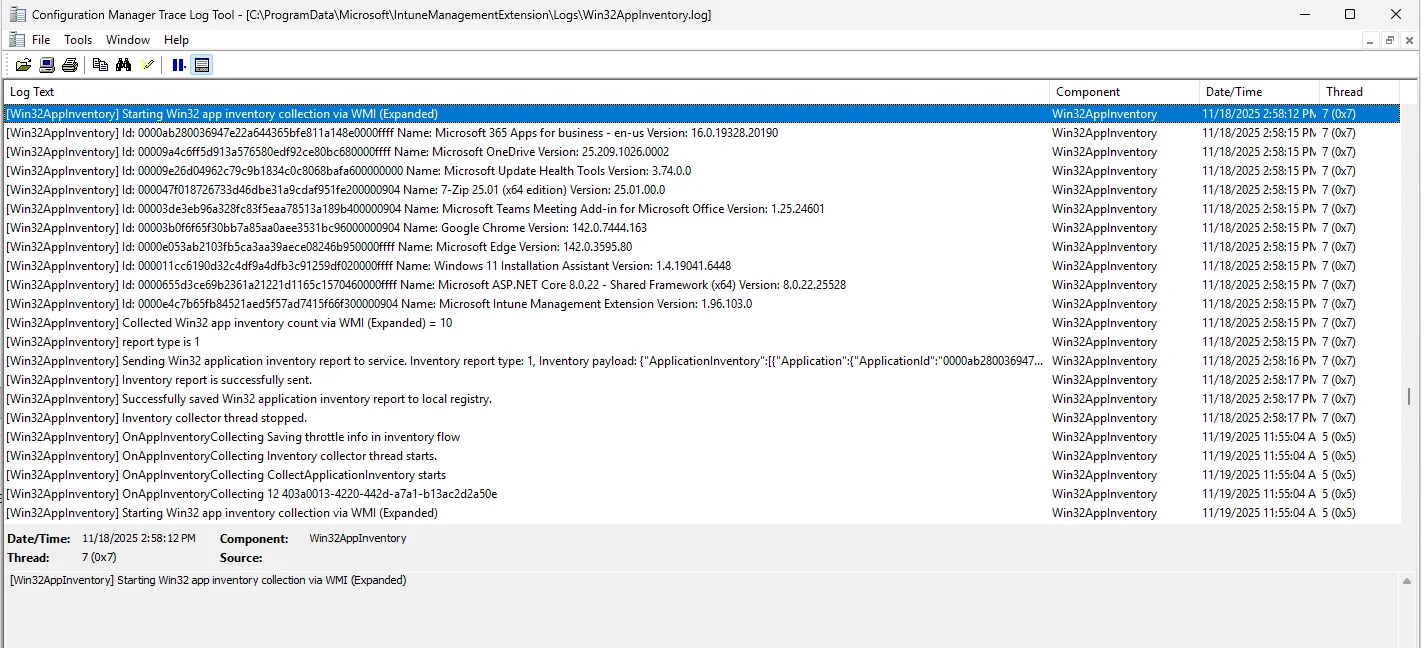Viewport: 1421px width, 648px height.
Task: Open the Help menu
Action: 176,40
